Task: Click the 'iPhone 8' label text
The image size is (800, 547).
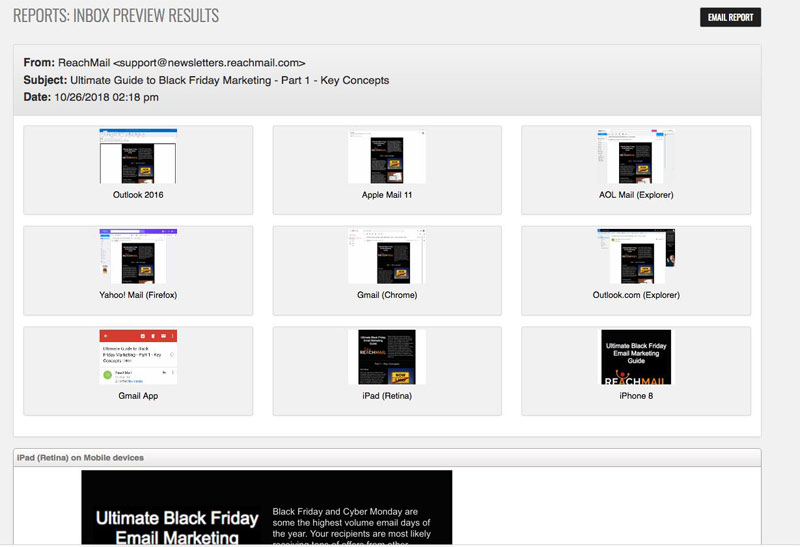Action: 636,396
